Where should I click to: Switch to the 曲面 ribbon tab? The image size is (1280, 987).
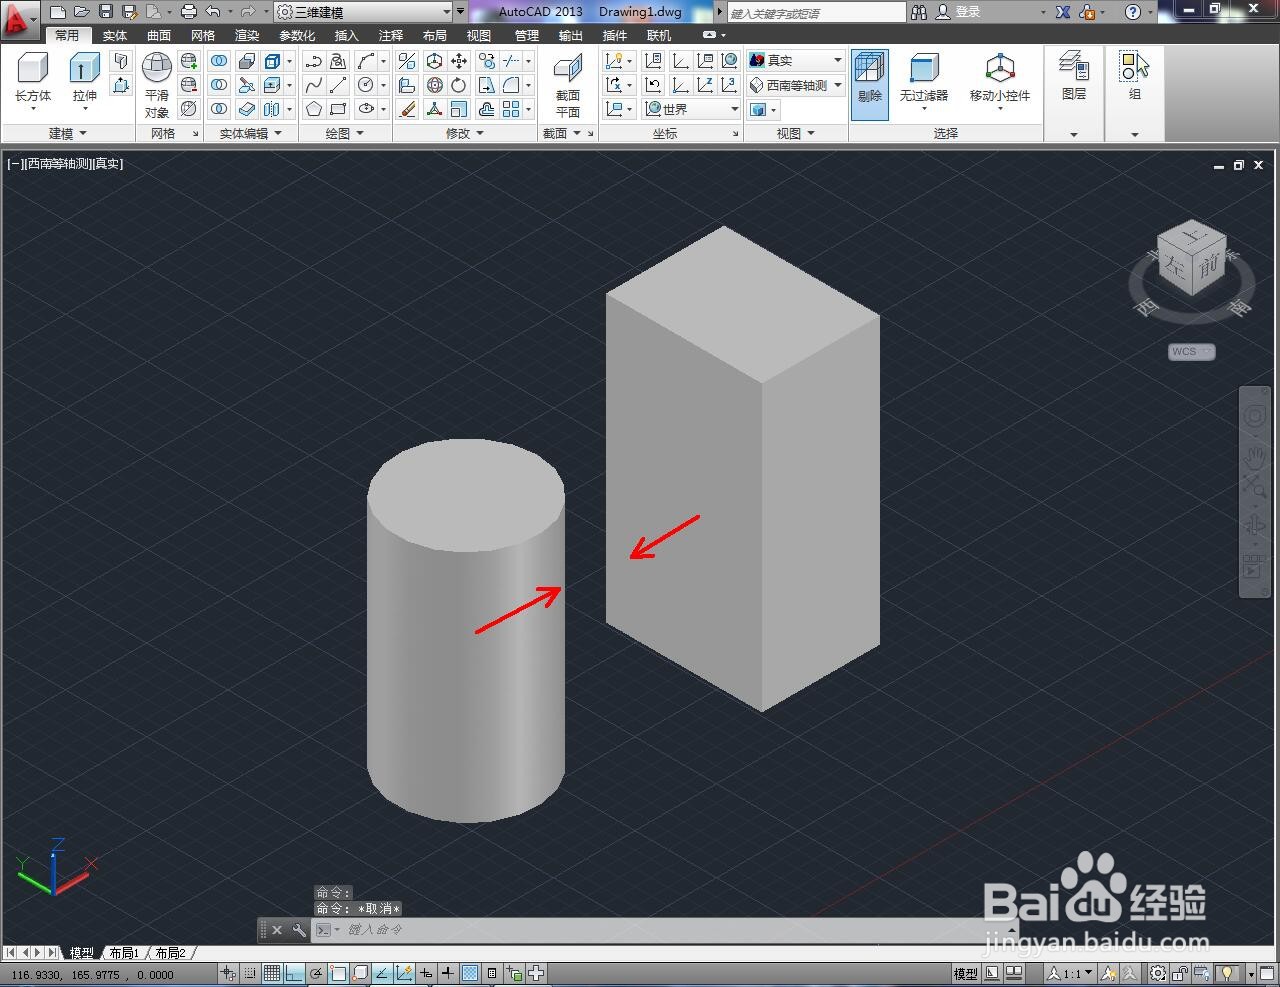[159, 35]
